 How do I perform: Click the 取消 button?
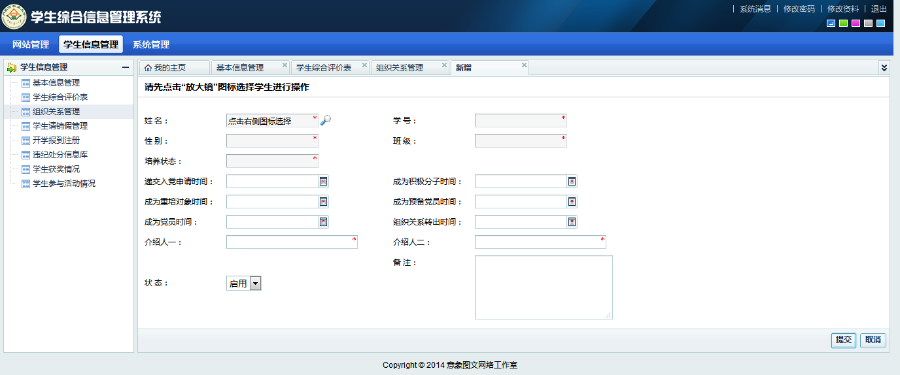pos(873,340)
